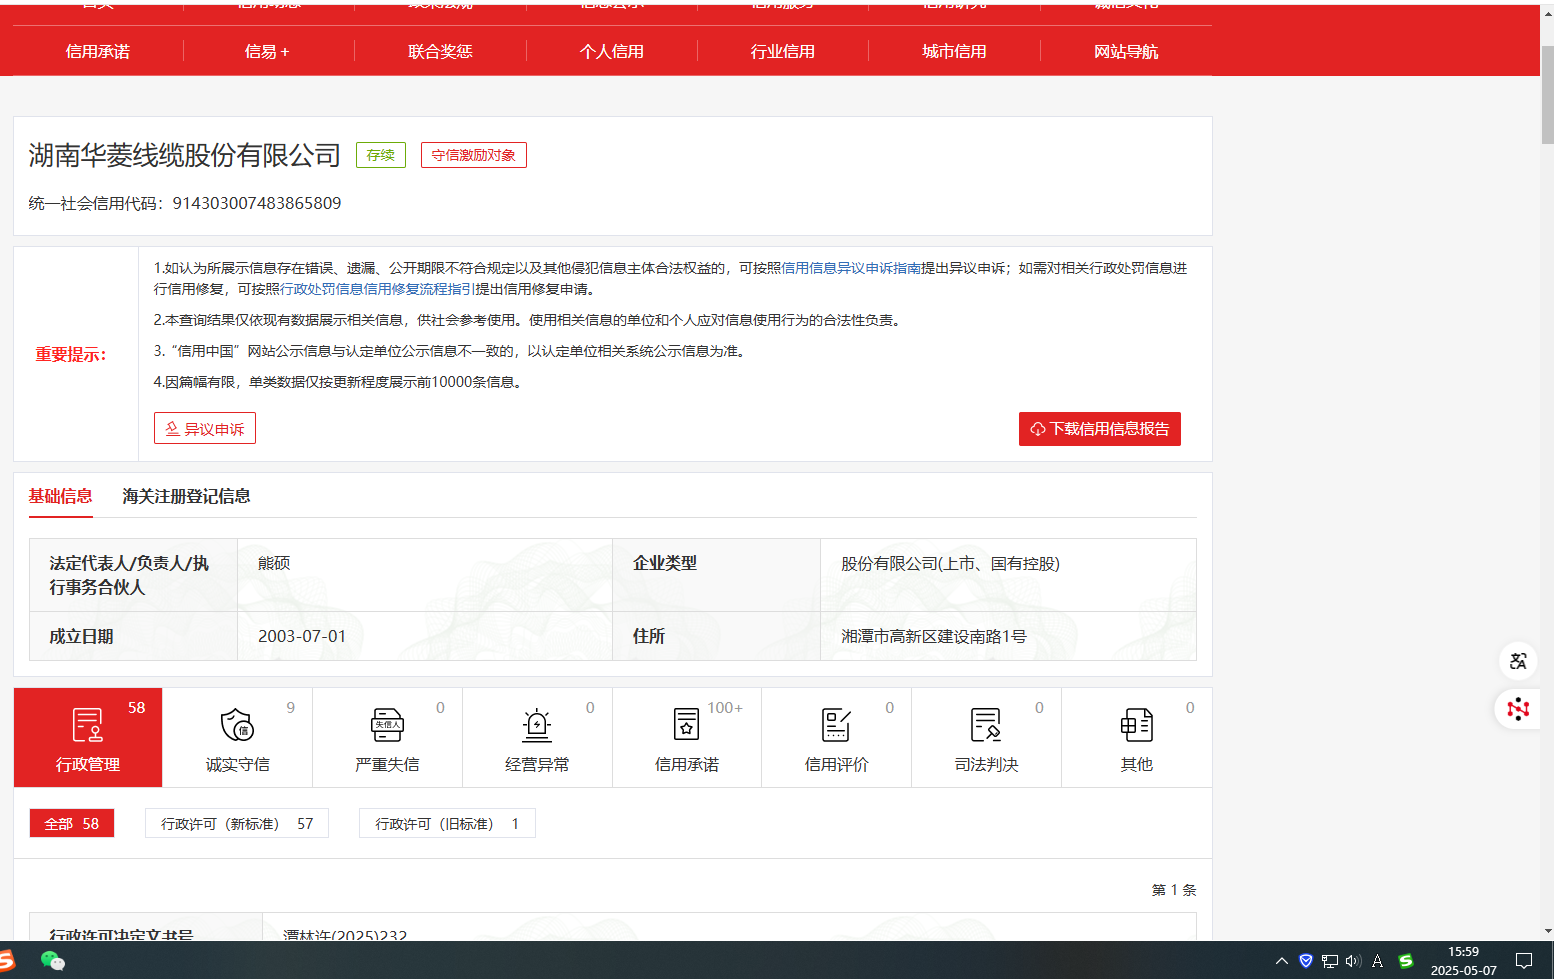The image size is (1554, 979).
Task: Click the address 湘潭市高新区建设南路1号
Action: 934,636
